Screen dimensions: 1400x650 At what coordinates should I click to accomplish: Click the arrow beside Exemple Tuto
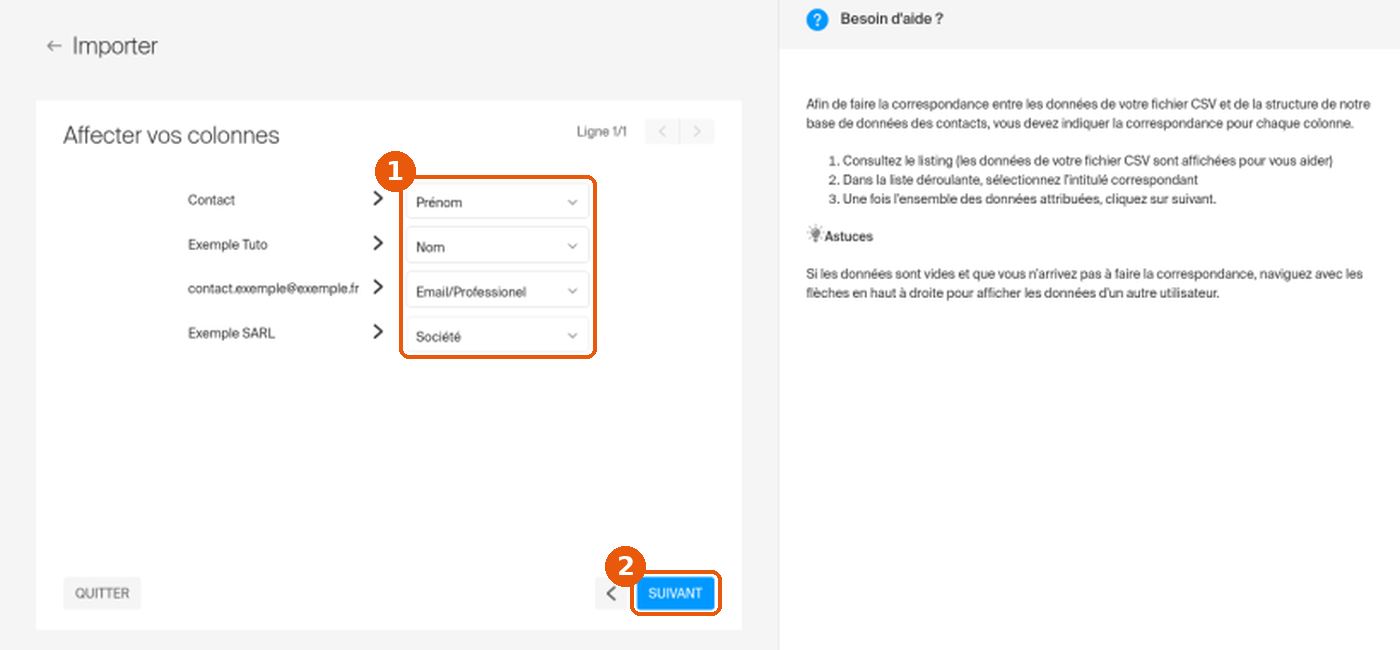point(378,243)
